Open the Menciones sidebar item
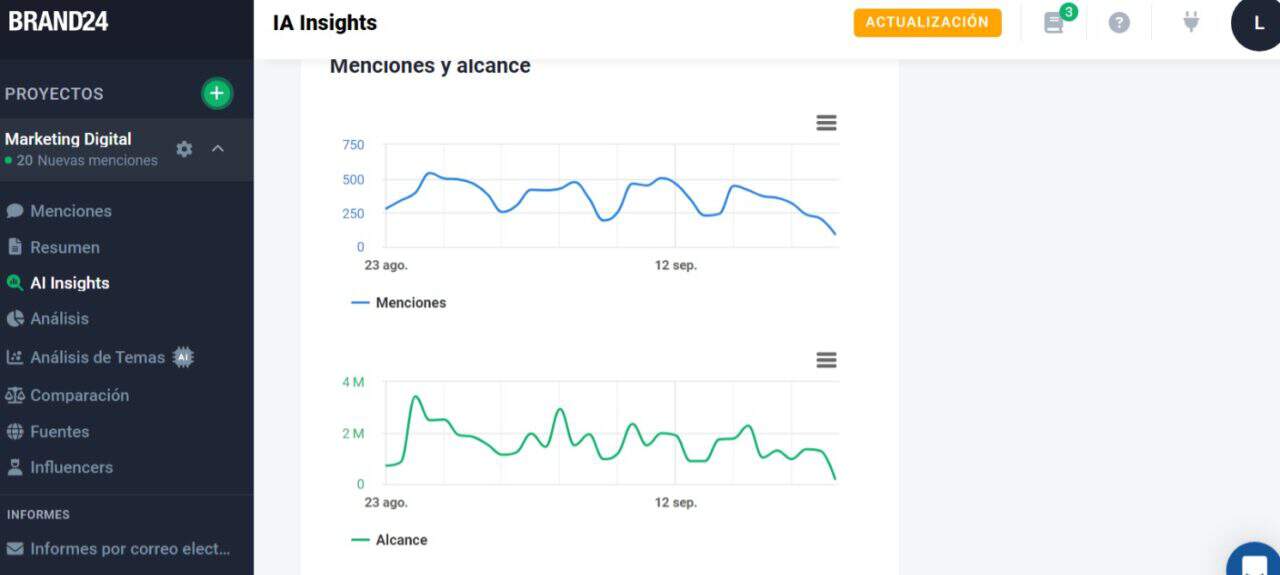 (70, 211)
